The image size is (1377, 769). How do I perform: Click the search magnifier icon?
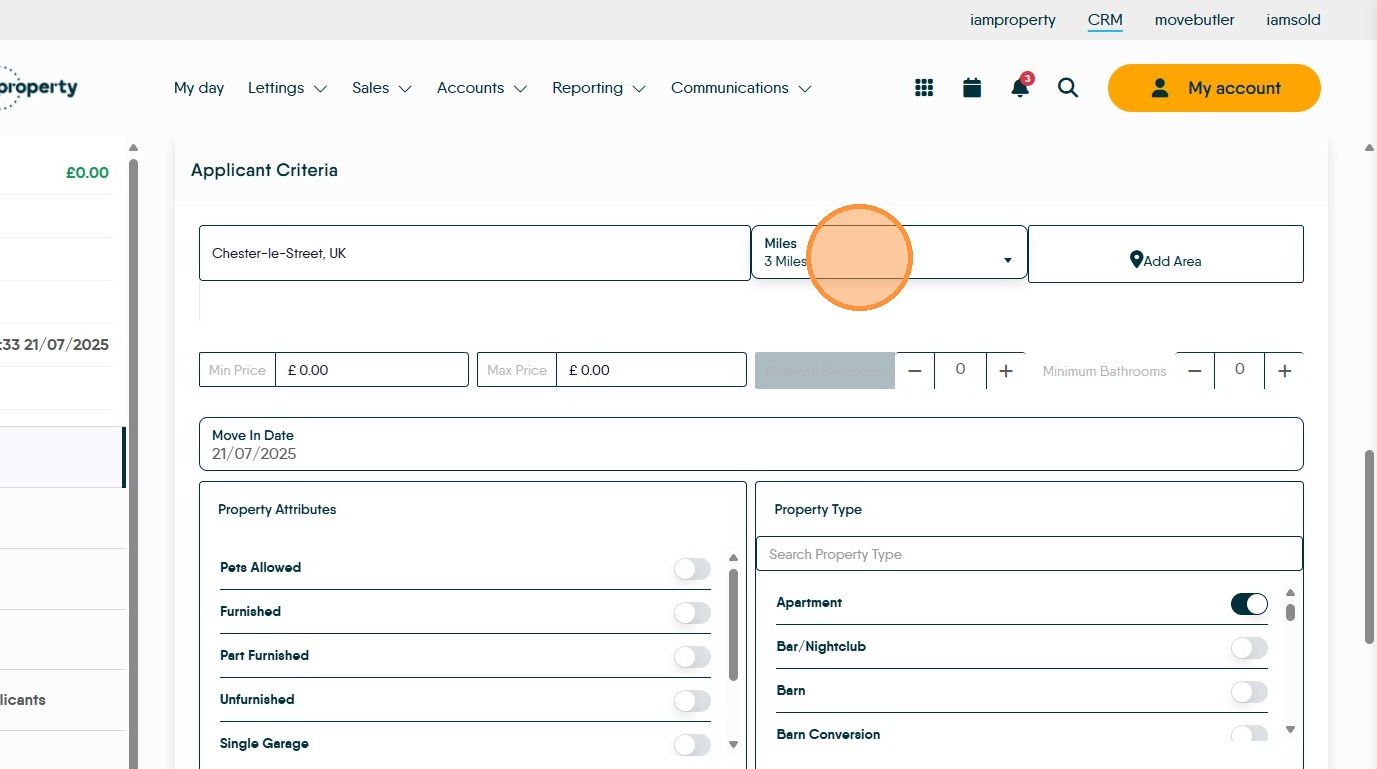[x=1068, y=88]
